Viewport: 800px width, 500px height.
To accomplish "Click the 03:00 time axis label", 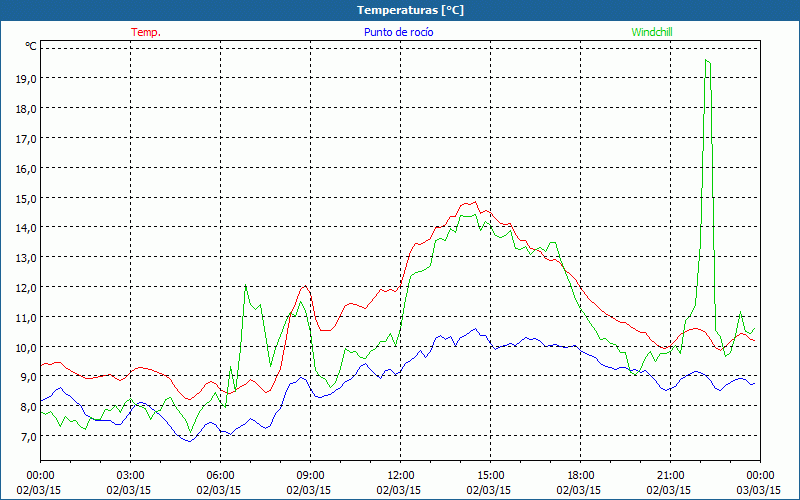I will coord(130,476).
